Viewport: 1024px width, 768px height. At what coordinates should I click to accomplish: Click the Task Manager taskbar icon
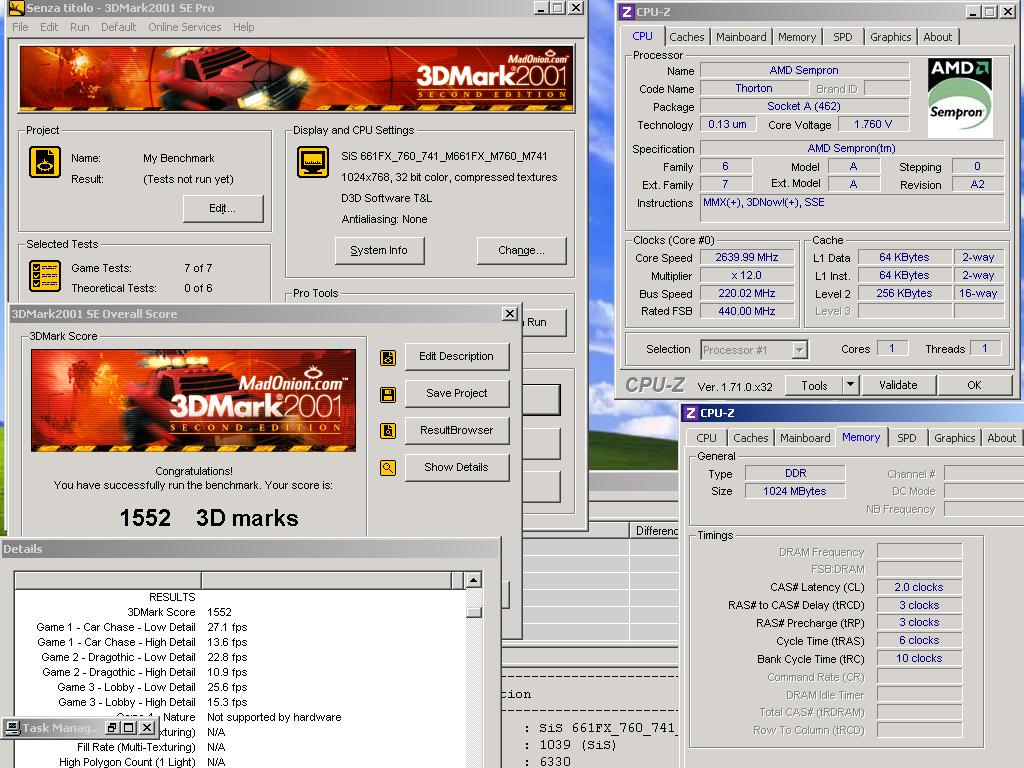point(12,728)
